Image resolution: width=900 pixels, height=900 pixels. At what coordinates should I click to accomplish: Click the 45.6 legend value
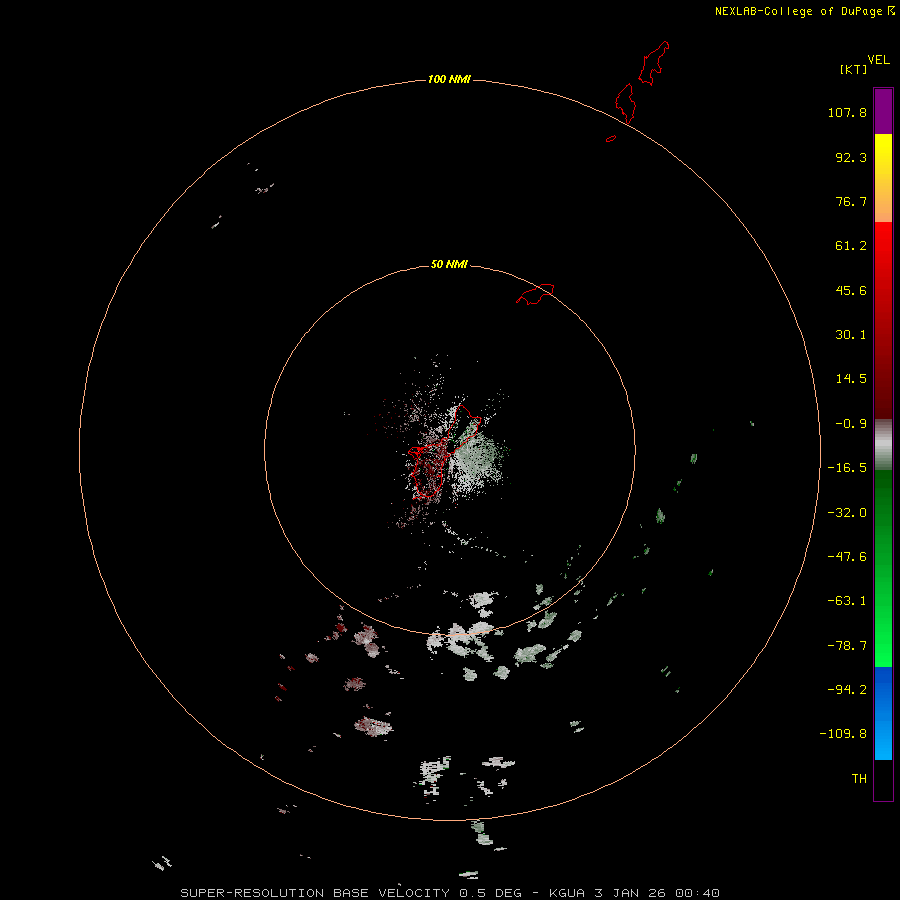coord(851,290)
